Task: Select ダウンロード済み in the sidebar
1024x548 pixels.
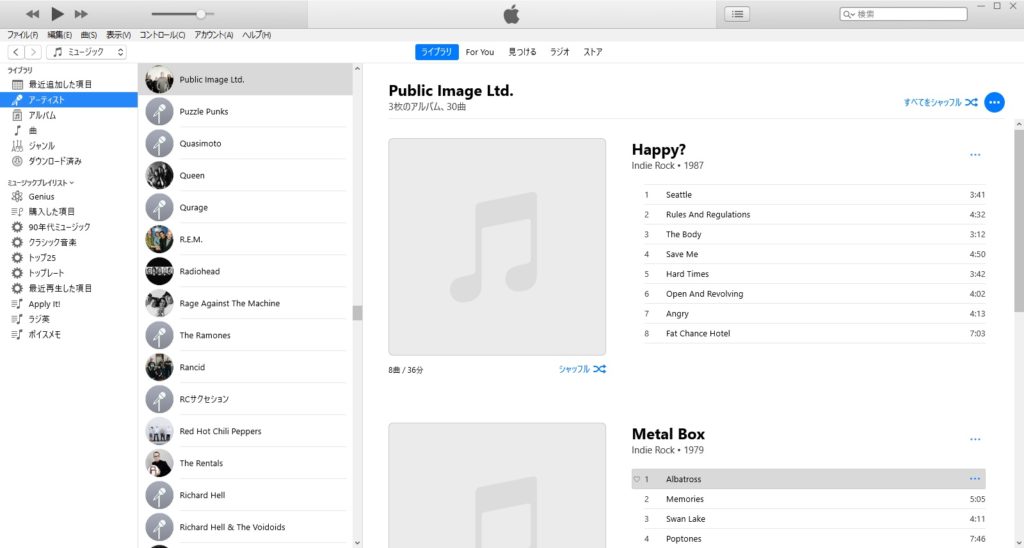Action: (69, 161)
